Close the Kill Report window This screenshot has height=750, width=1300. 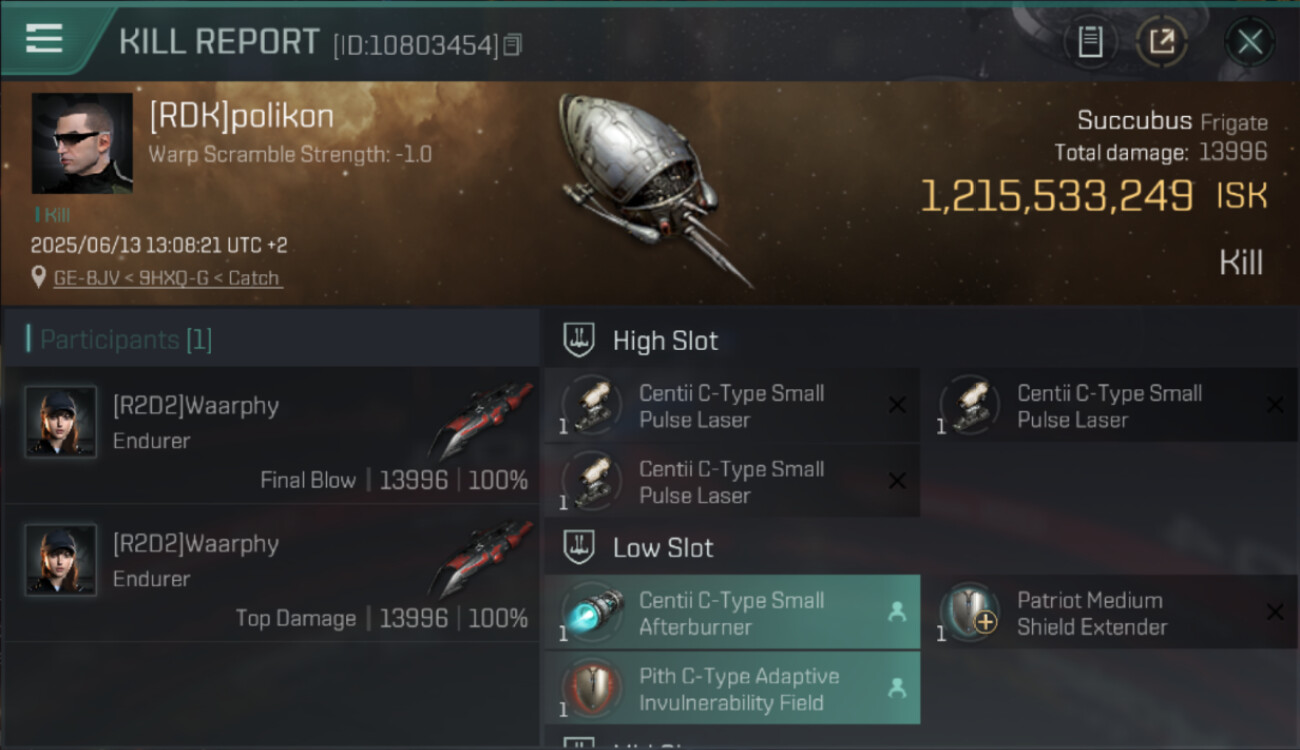click(1250, 41)
